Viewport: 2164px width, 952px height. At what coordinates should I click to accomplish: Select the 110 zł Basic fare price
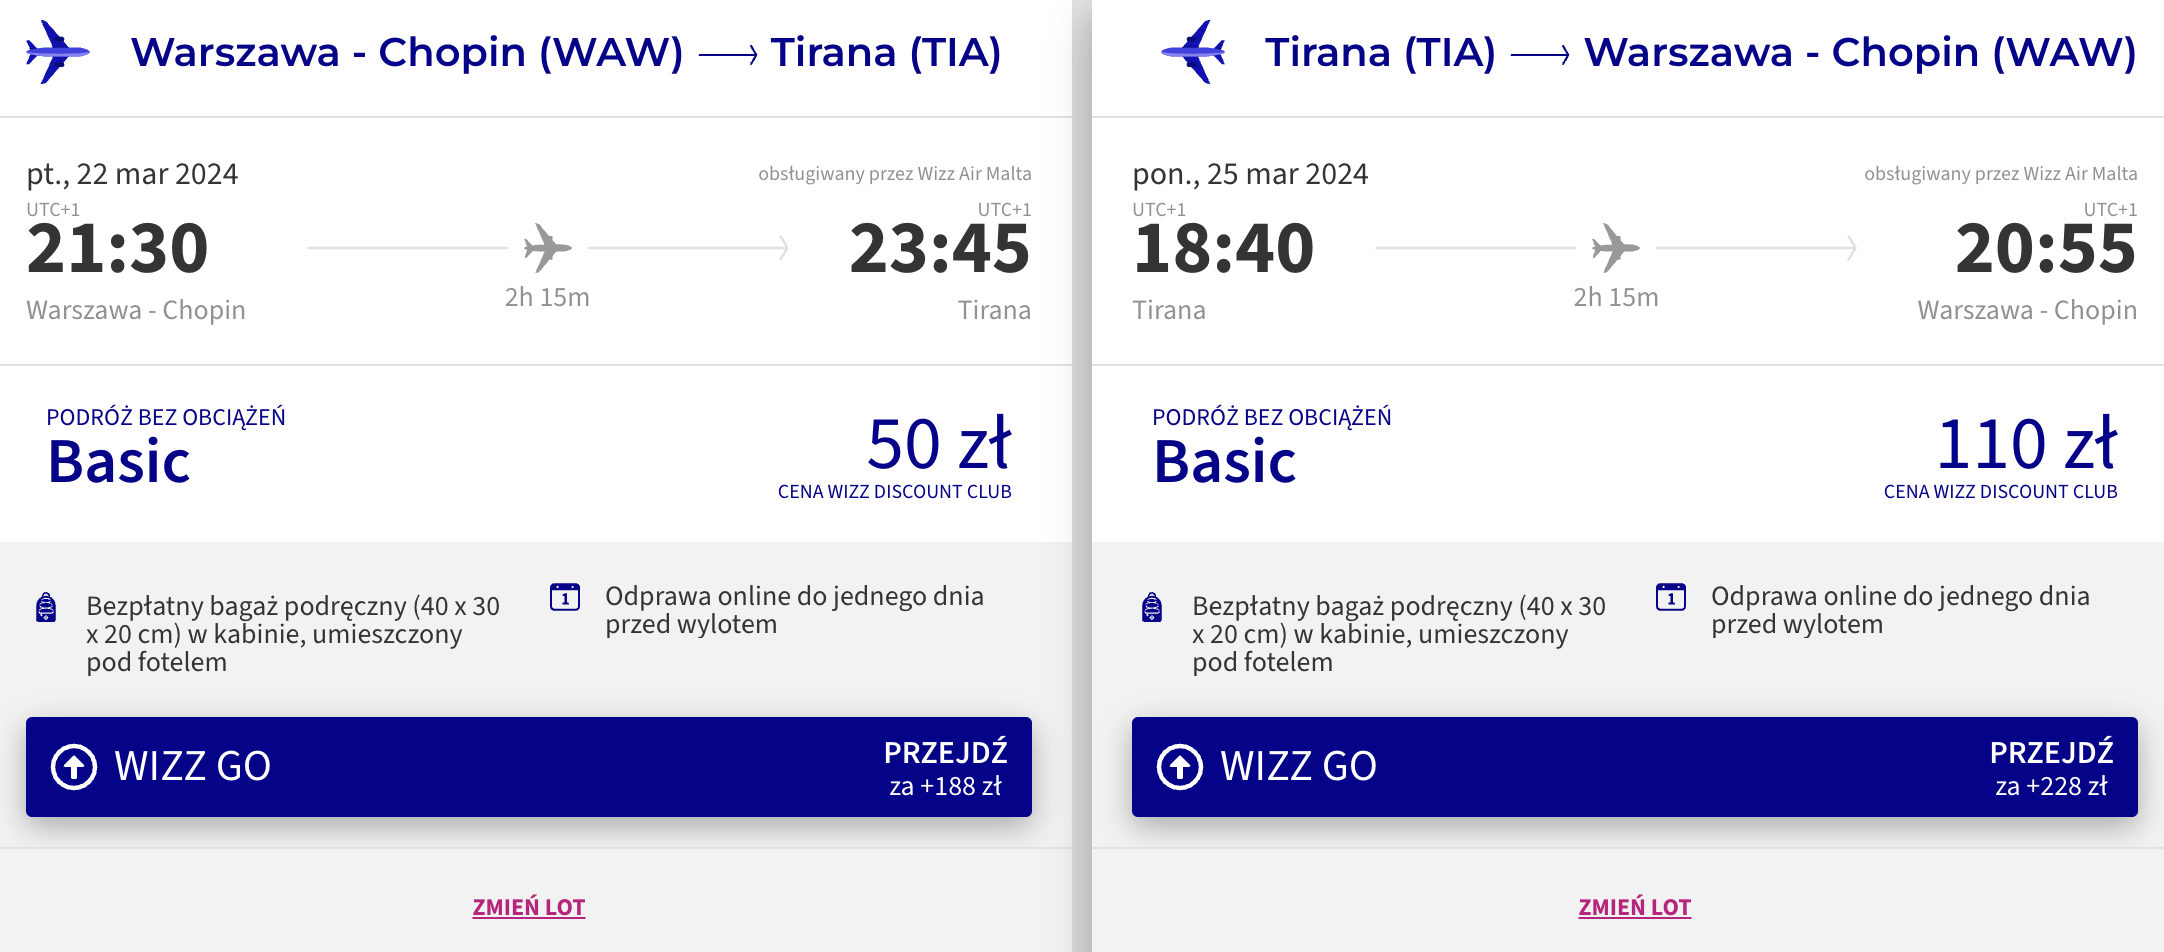pyautogui.click(x=2027, y=444)
